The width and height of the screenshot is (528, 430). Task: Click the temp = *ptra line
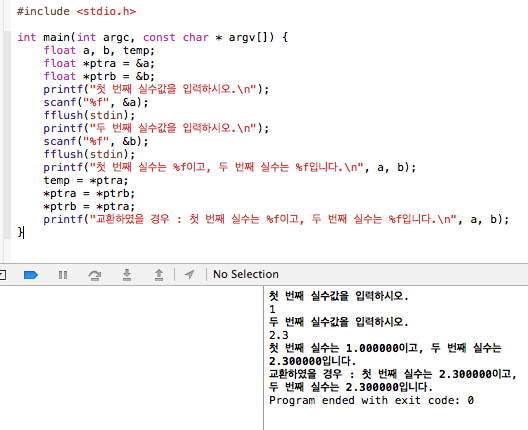click(x=86, y=180)
